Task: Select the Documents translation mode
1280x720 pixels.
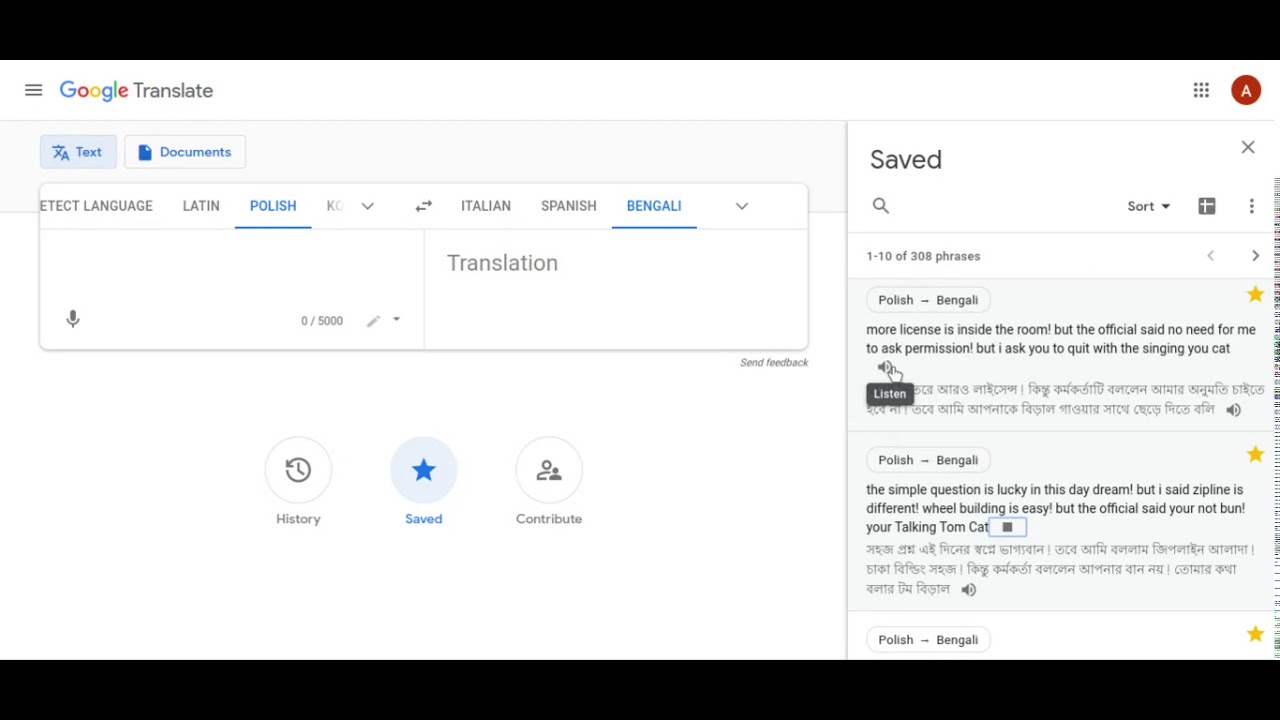Action: coord(185,152)
